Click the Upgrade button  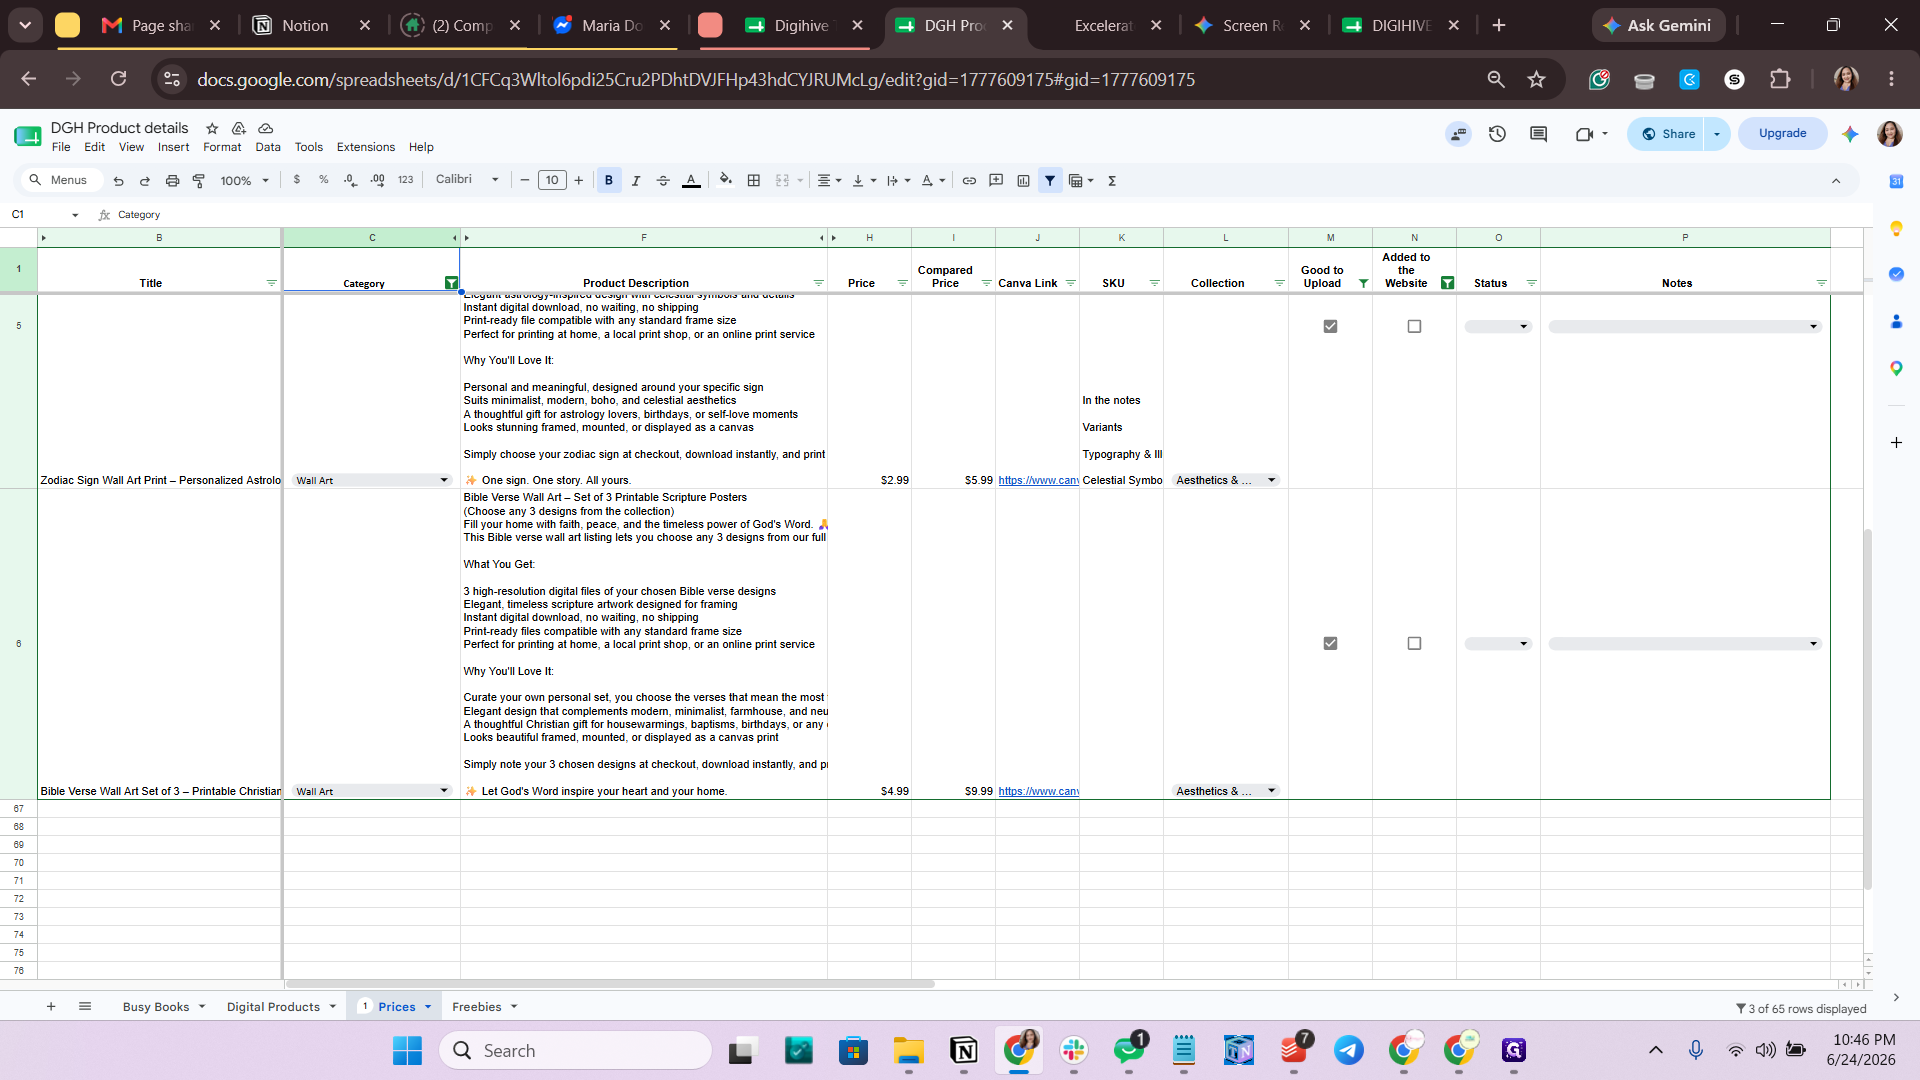tap(1782, 134)
